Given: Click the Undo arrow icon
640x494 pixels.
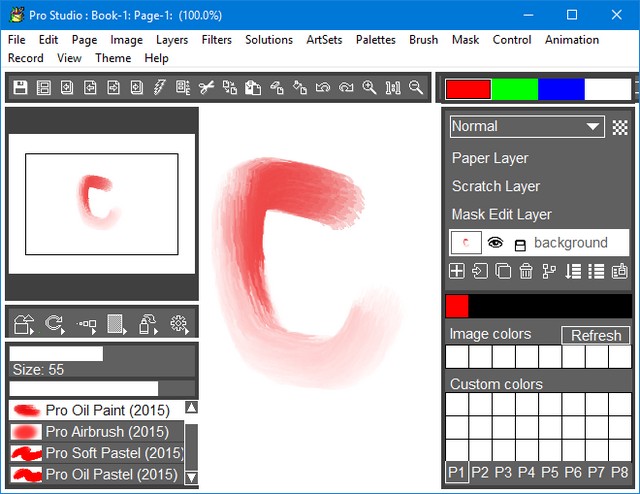Looking at the screenshot, I should pos(322,88).
